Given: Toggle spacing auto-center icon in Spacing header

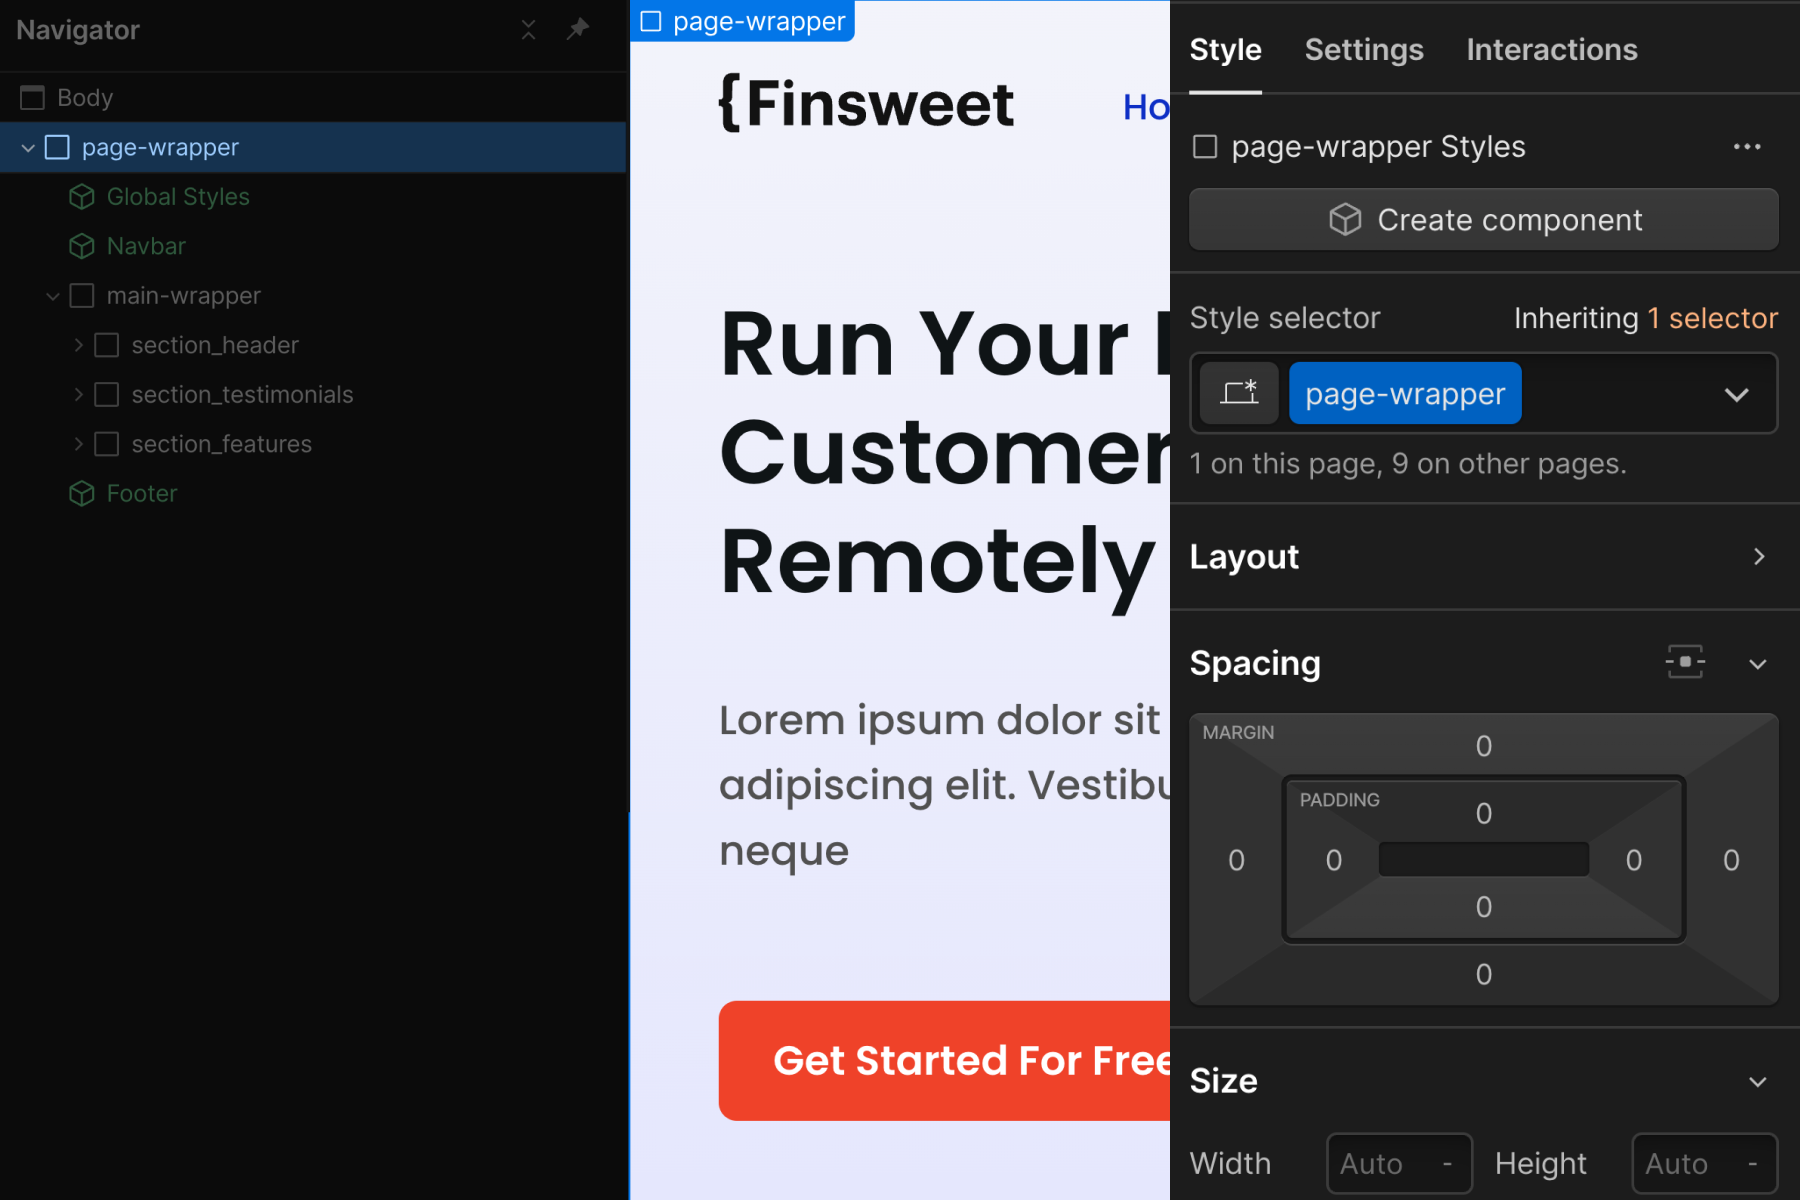Looking at the screenshot, I should 1685,662.
